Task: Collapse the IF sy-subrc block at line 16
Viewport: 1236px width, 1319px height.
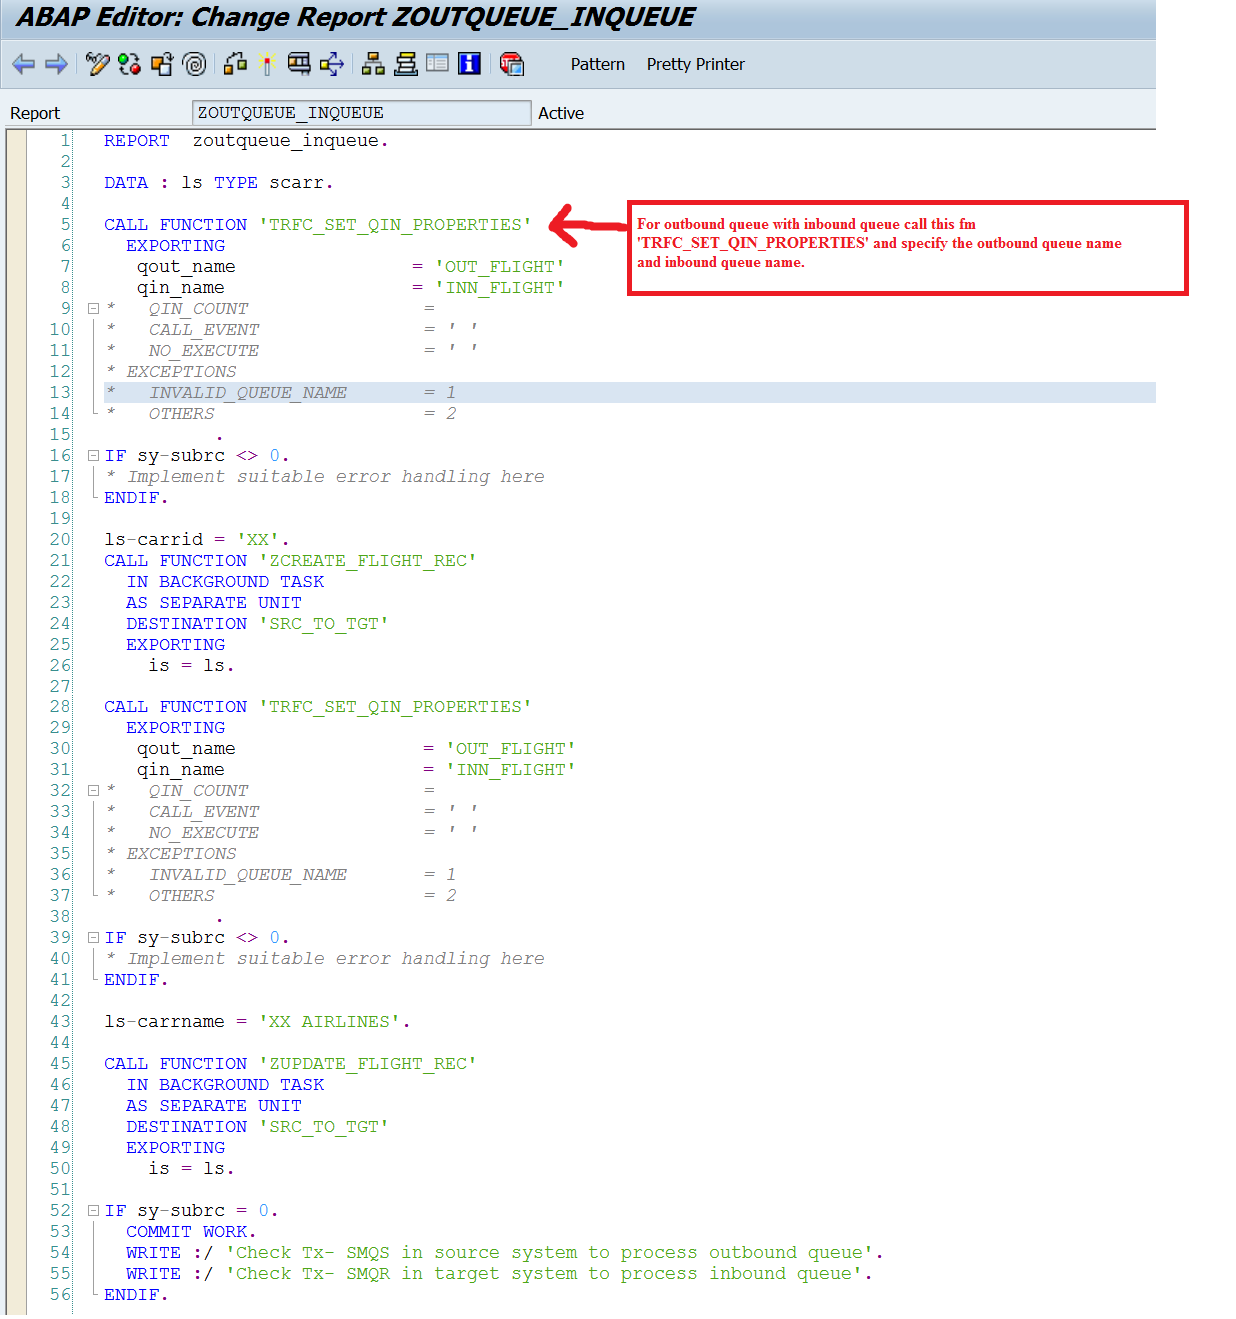Action: coord(93,455)
